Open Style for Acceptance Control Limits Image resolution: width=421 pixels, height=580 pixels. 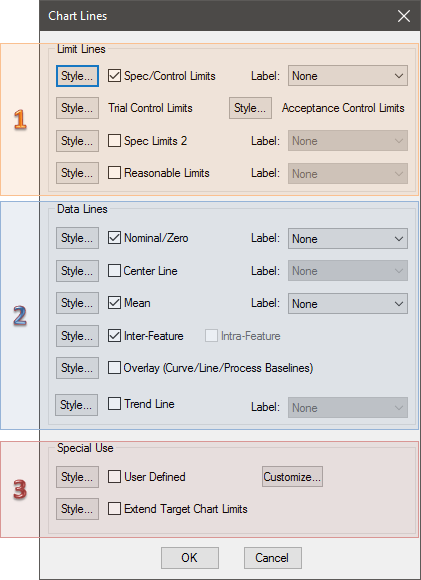point(250,108)
